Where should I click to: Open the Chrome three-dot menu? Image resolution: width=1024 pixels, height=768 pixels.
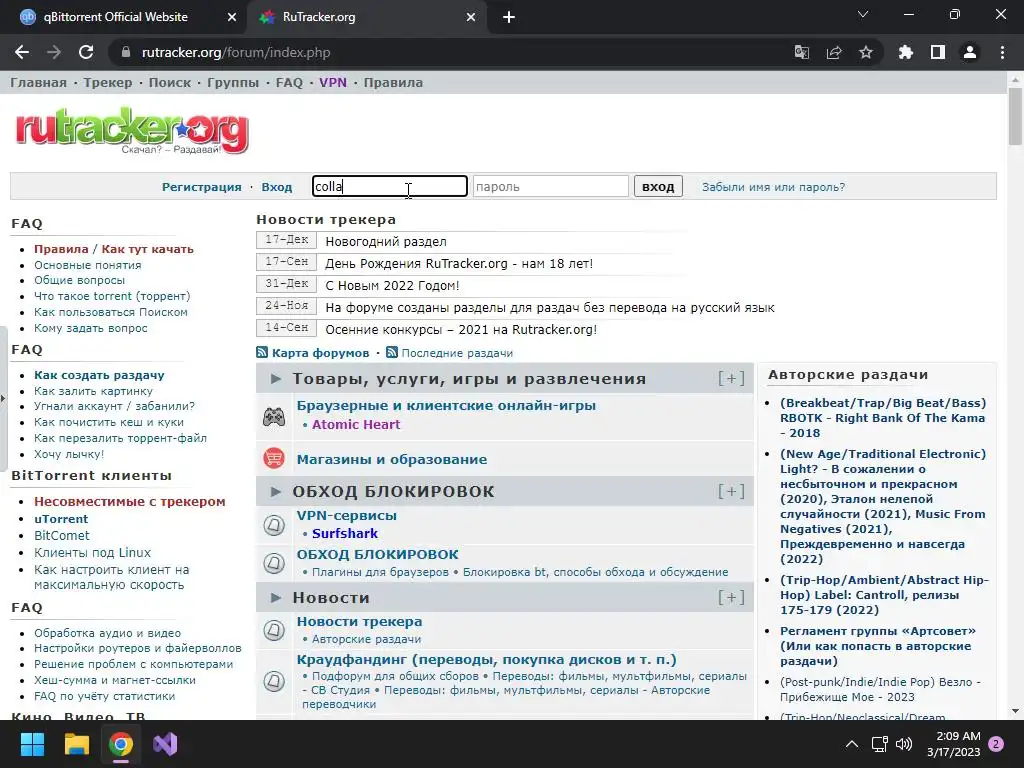[x=1002, y=52]
